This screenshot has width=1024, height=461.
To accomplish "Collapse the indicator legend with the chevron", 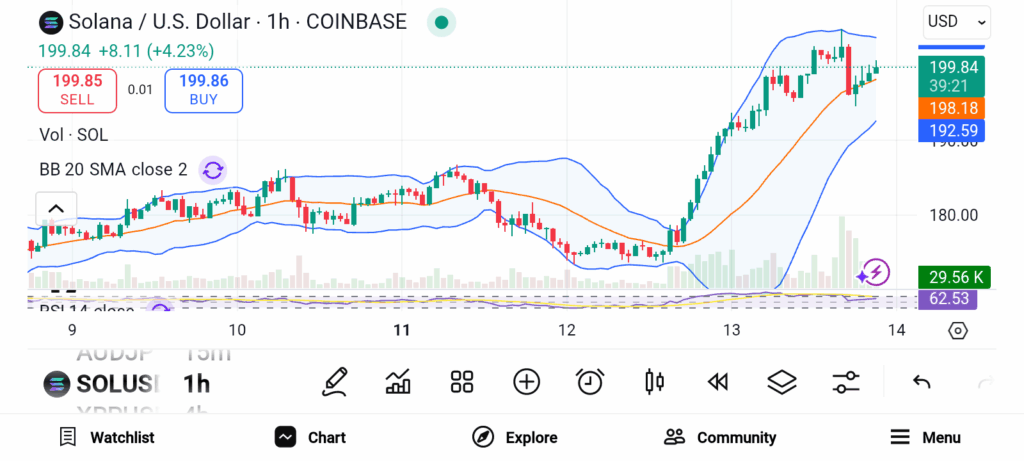I will 56,209.
